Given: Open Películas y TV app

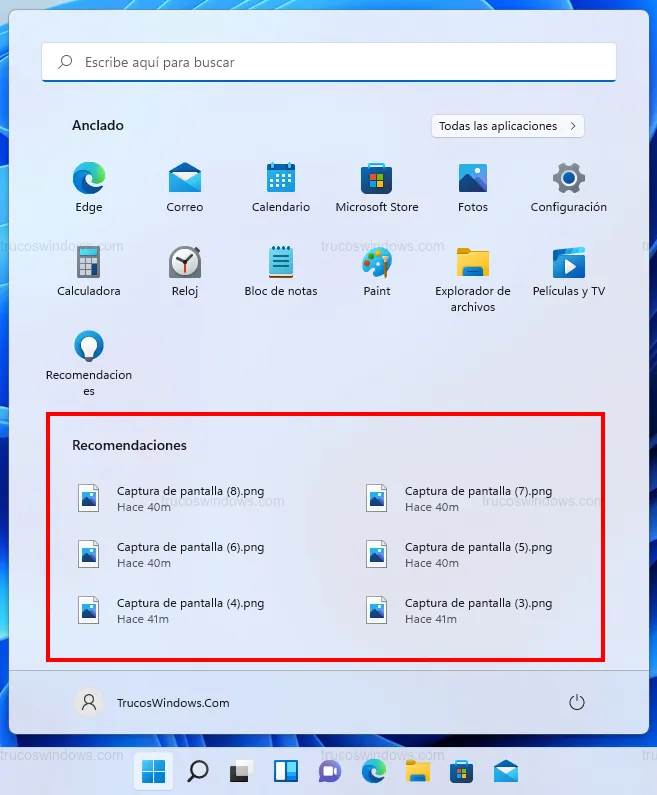Looking at the screenshot, I should [x=569, y=264].
